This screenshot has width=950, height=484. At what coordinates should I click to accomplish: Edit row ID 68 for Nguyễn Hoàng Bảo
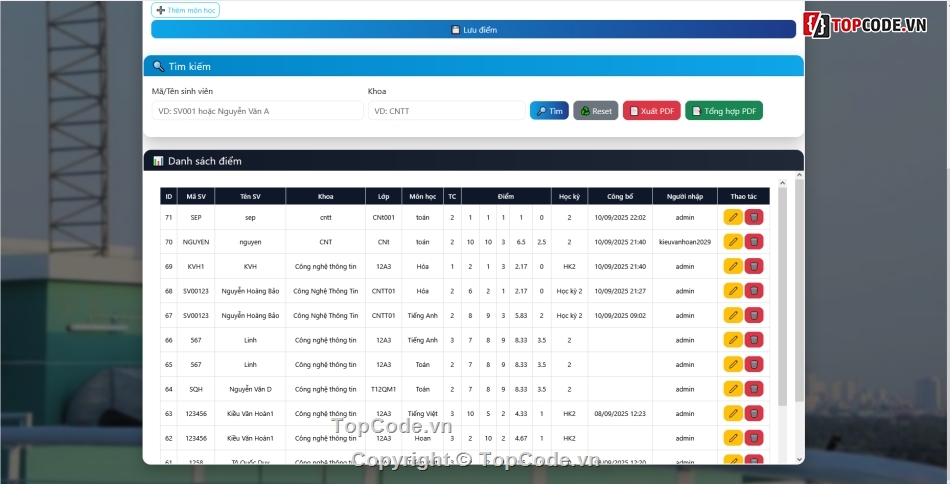[732, 291]
